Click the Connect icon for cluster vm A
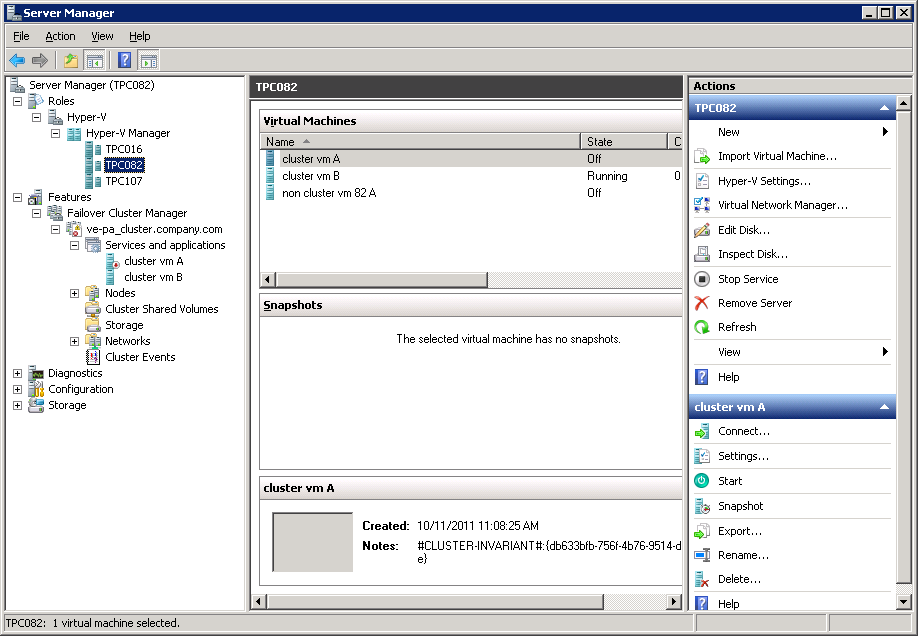918x636 pixels. pos(702,432)
